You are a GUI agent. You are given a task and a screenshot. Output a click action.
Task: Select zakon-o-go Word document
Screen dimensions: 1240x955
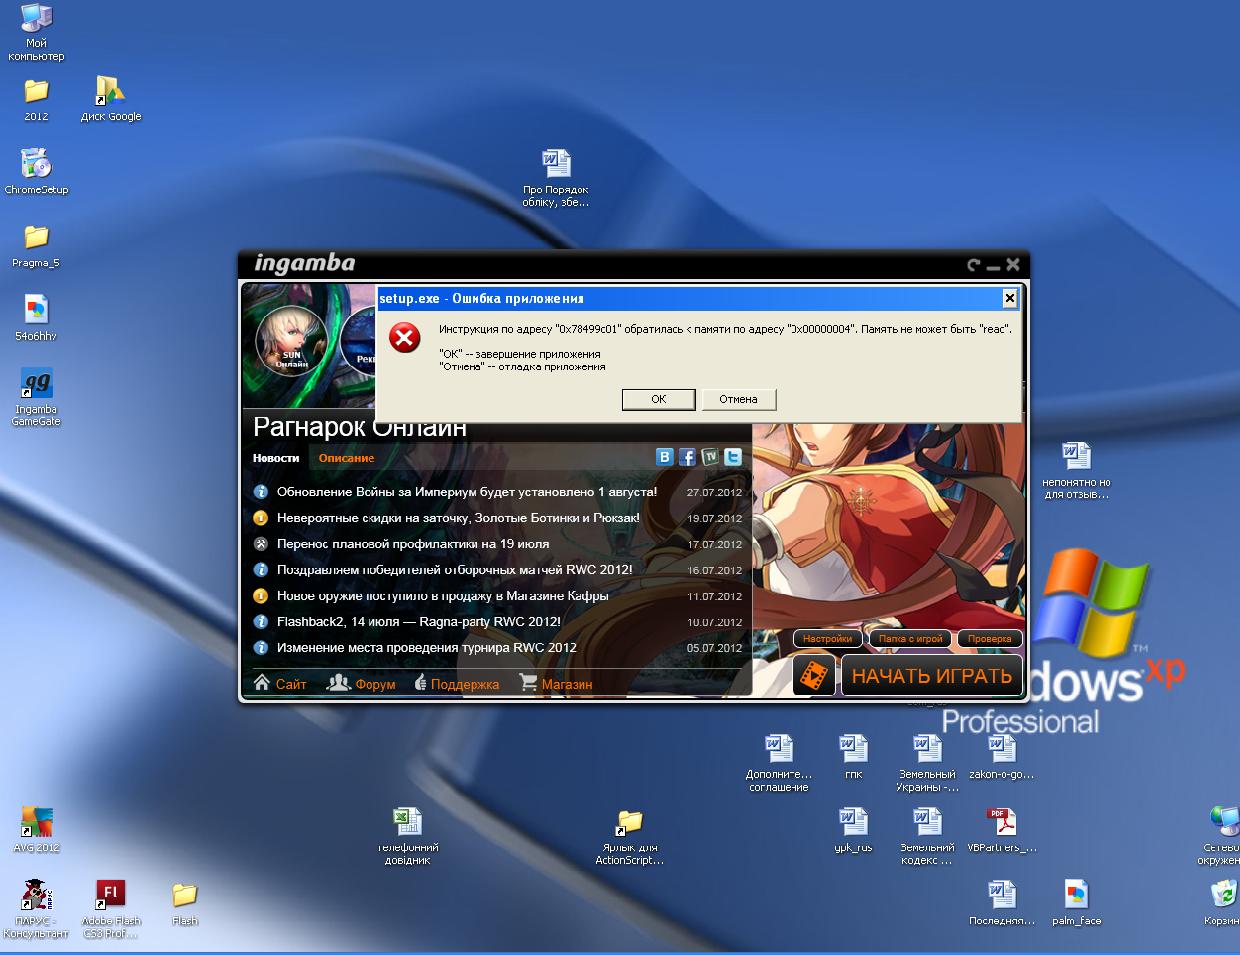pyautogui.click(x=1001, y=757)
